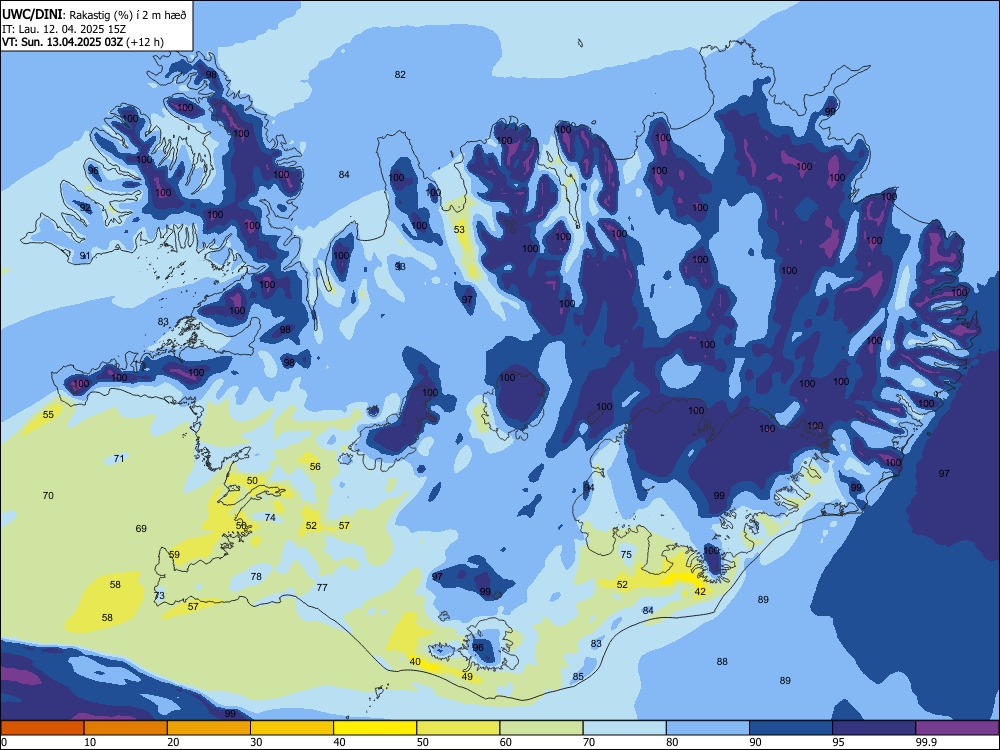Click the map value '53' in the yellow northern valley
This screenshot has width=1000, height=750.
(459, 230)
